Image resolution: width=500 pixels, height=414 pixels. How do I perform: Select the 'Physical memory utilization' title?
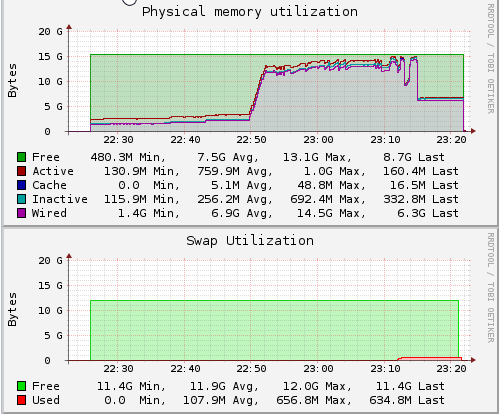[x=250, y=12]
